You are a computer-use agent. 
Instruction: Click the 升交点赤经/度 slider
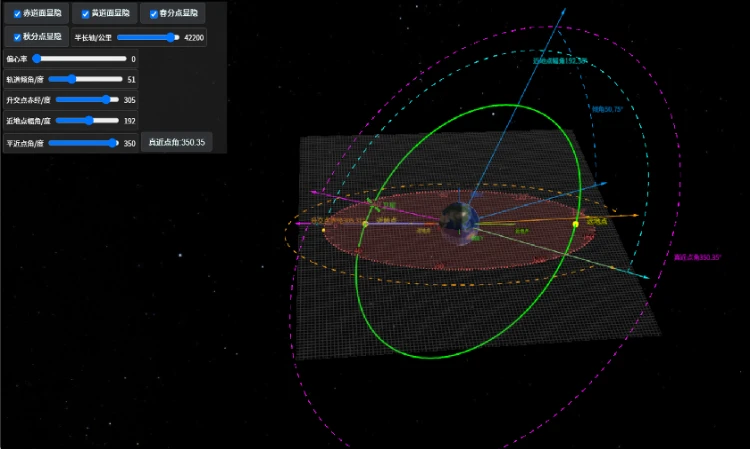[87, 99]
